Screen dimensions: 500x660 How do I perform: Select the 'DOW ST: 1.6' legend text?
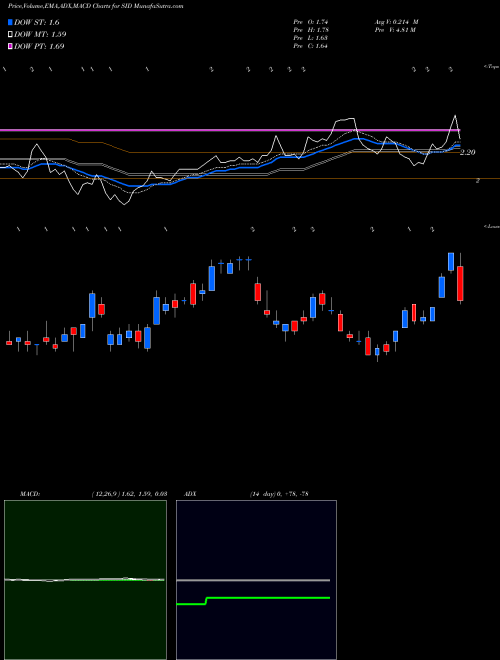point(37,23)
